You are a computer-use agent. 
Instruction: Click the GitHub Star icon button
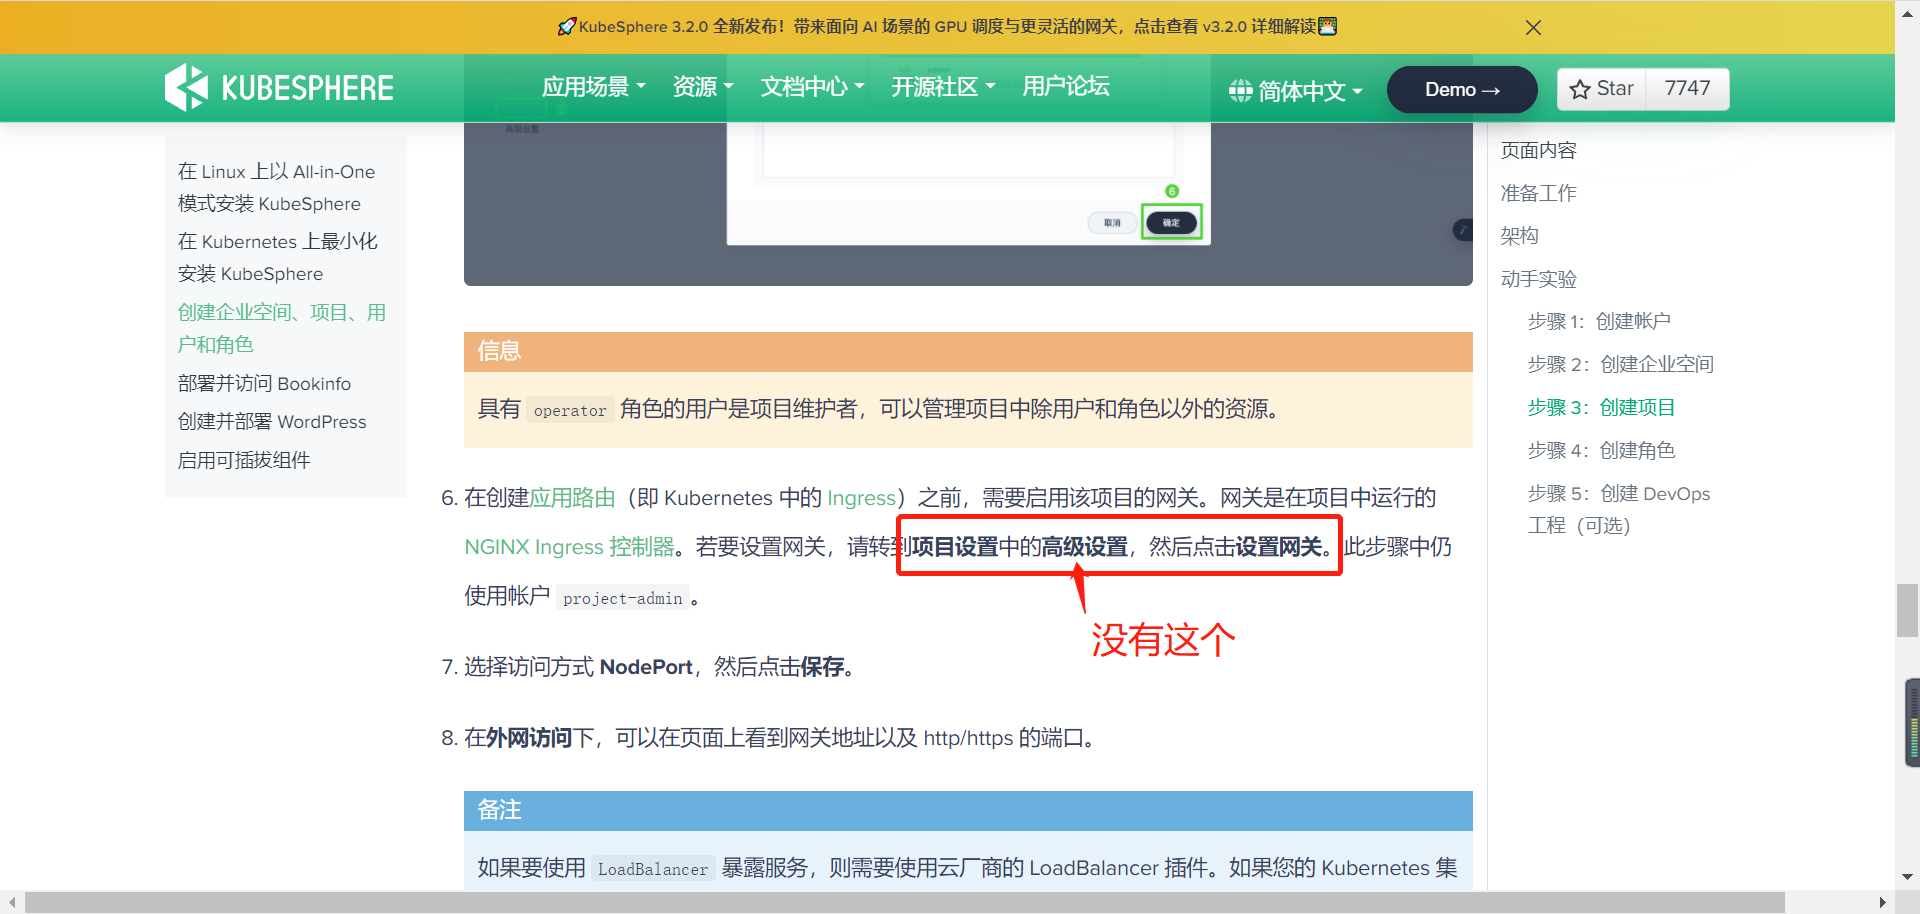pos(1602,89)
